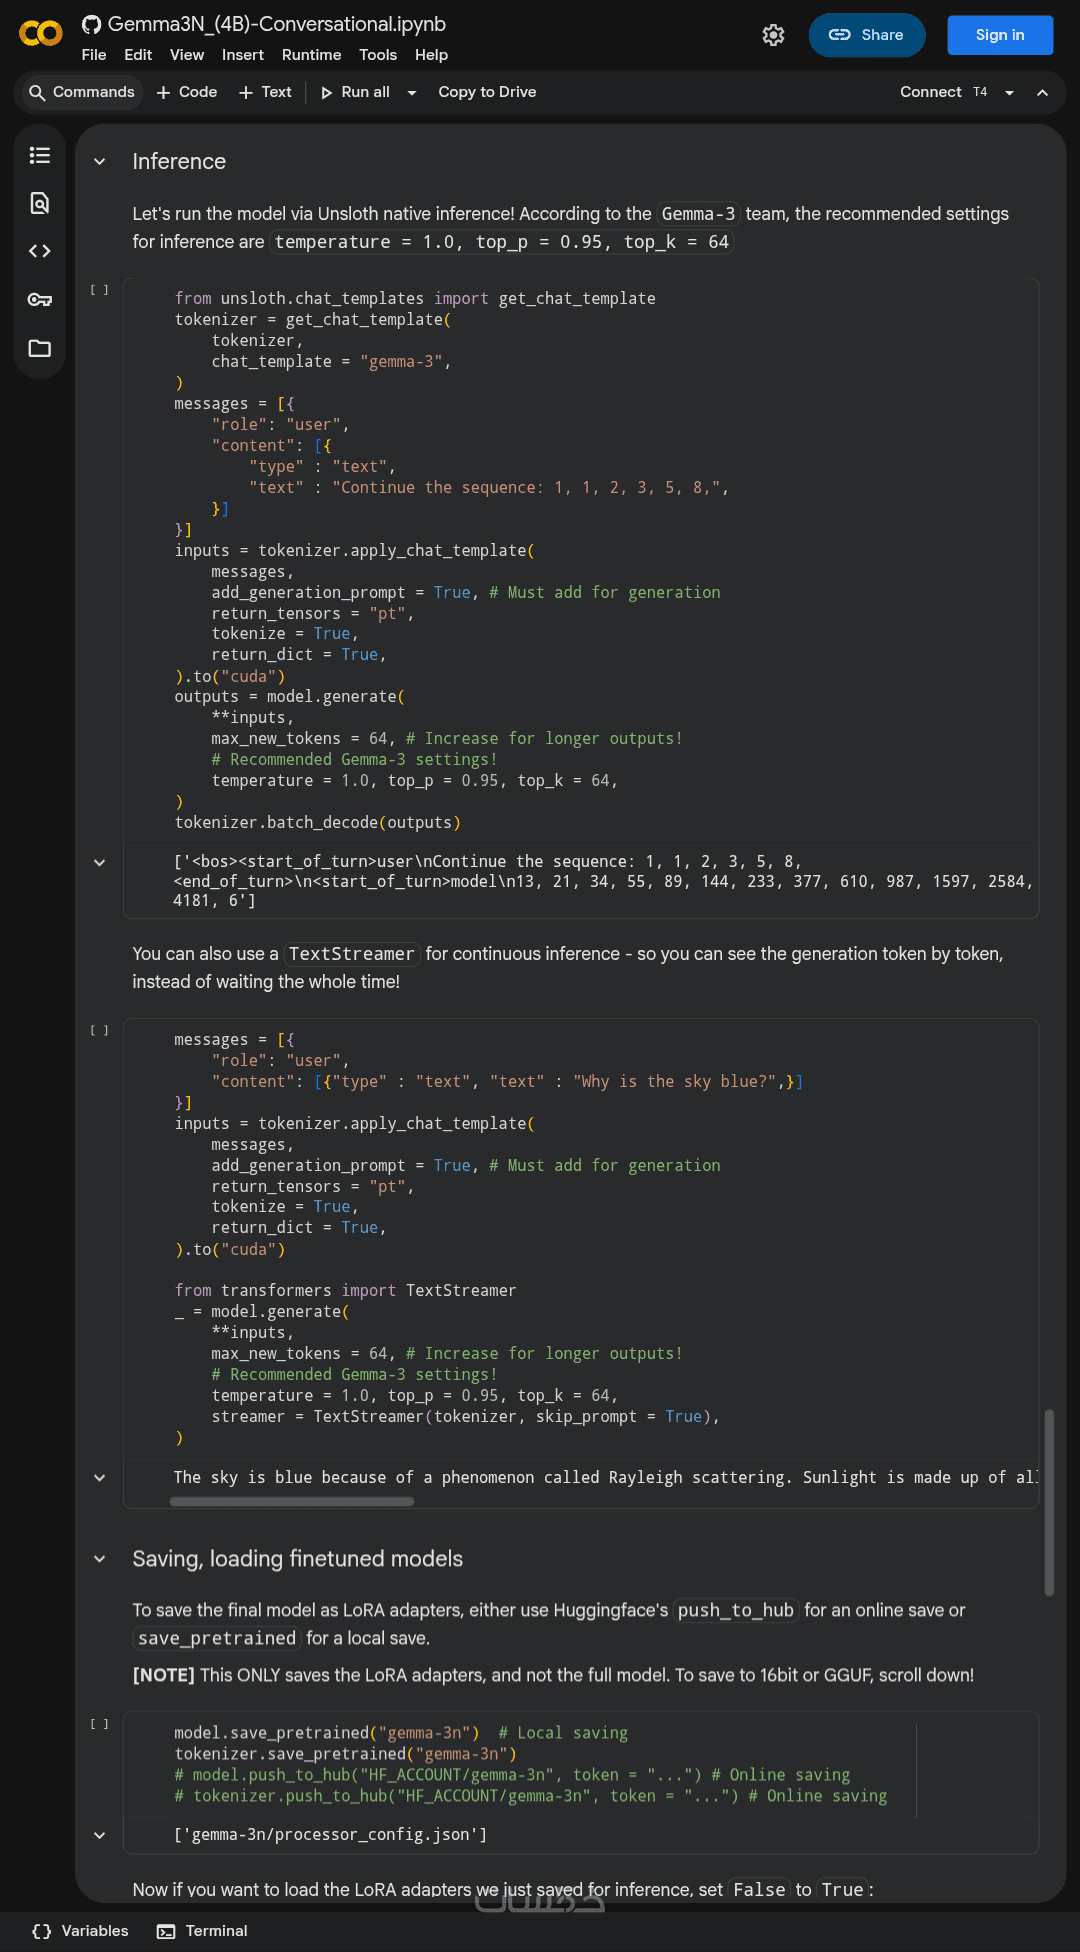Open the Terminal panel
1080x1952 pixels.
tap(203, 1931)
